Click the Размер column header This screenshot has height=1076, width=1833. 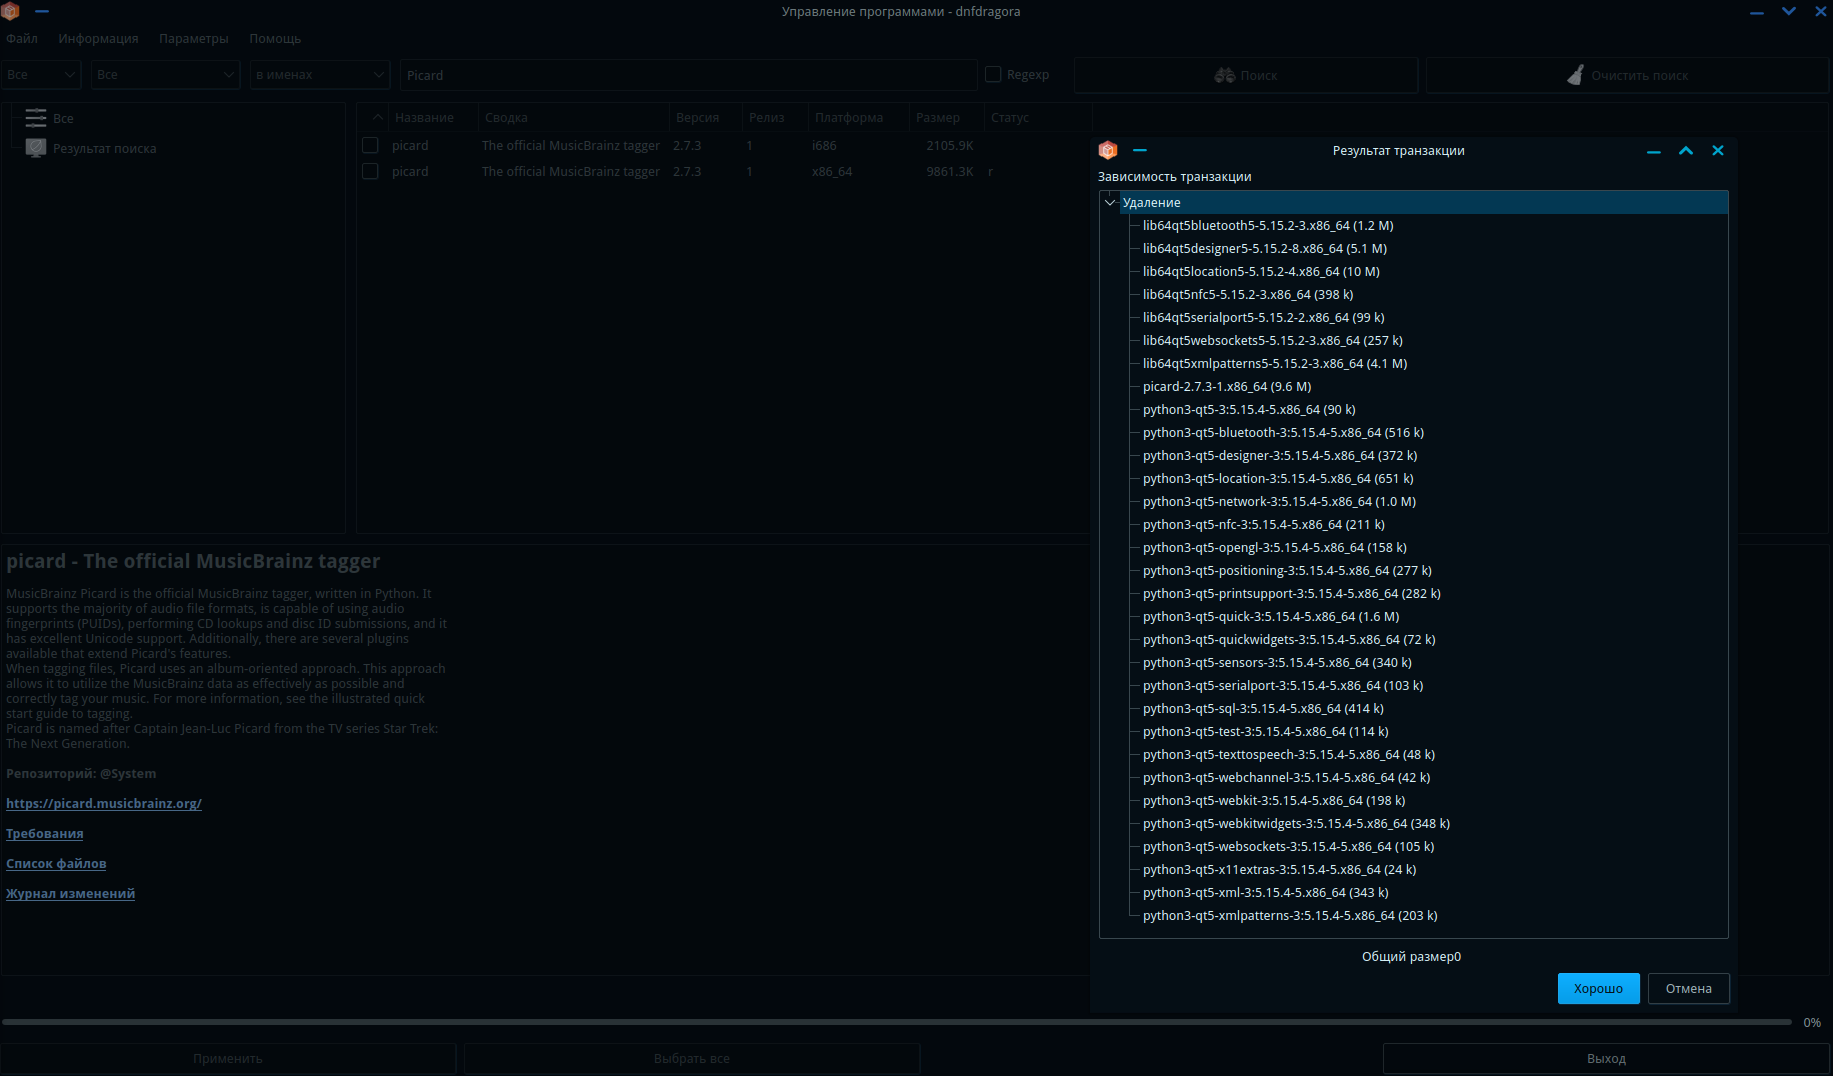(946, 117)
